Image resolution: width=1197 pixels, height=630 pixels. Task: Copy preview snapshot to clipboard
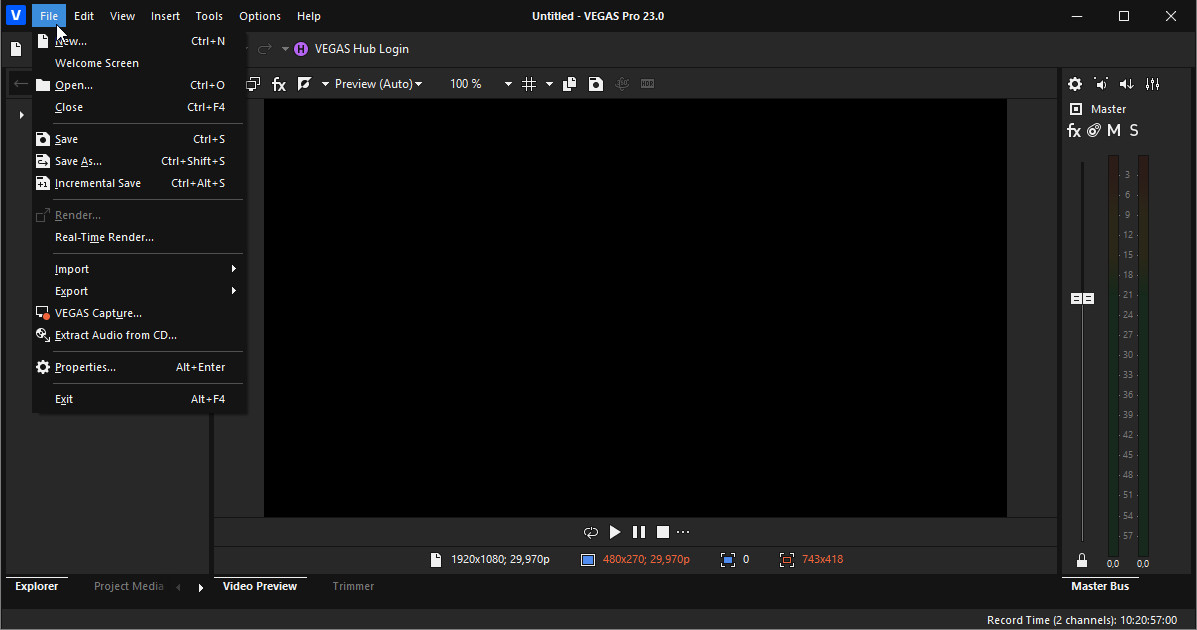pyautogui.click(x=570, y=84)
